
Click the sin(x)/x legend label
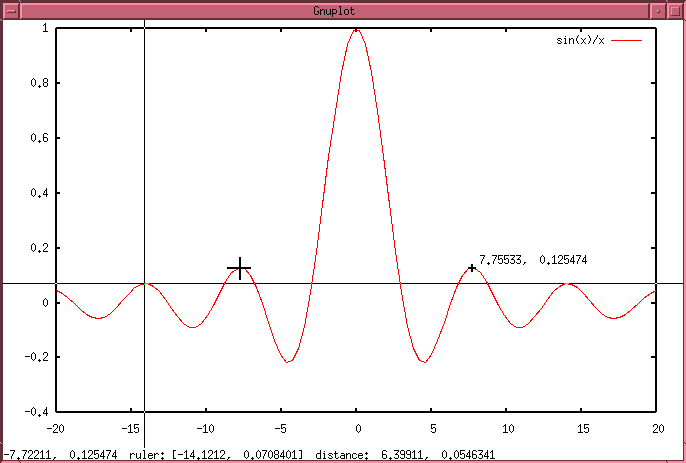point(580,41)
